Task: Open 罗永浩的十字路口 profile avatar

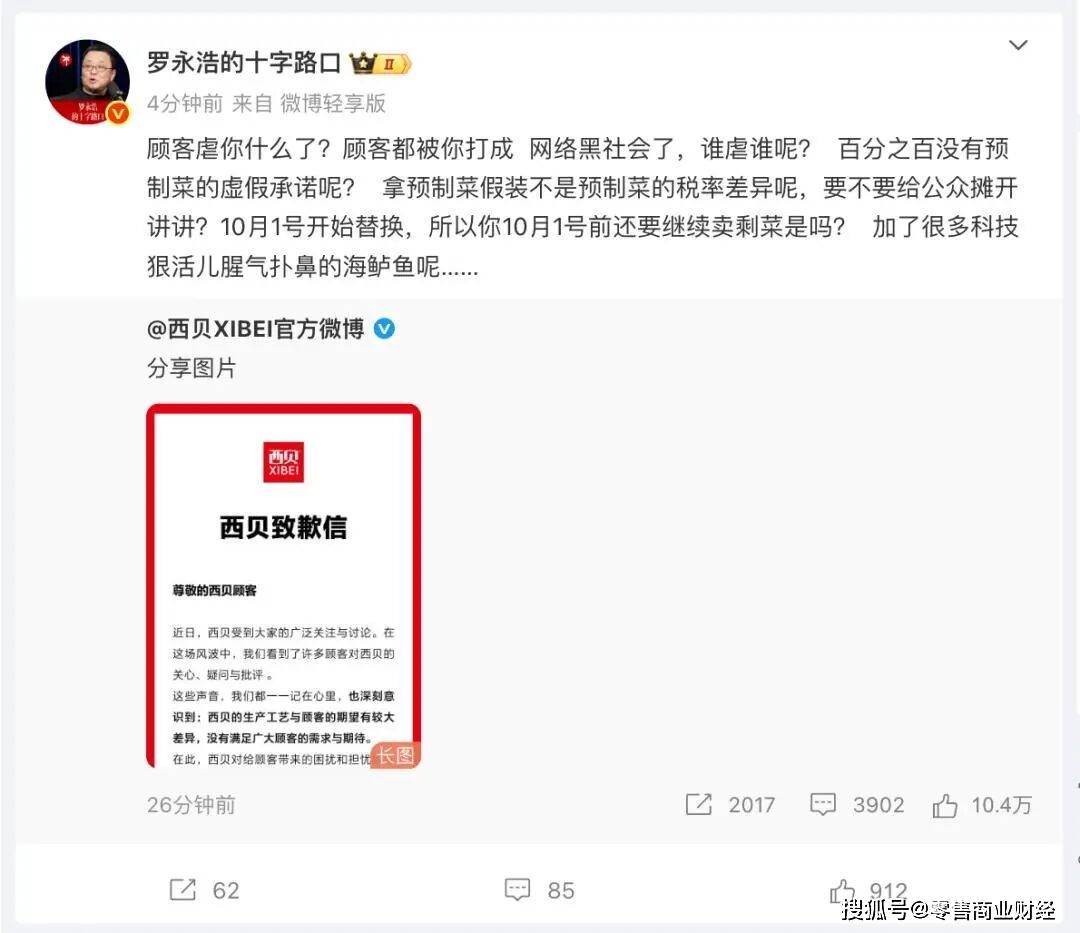Action: [87, 82]
